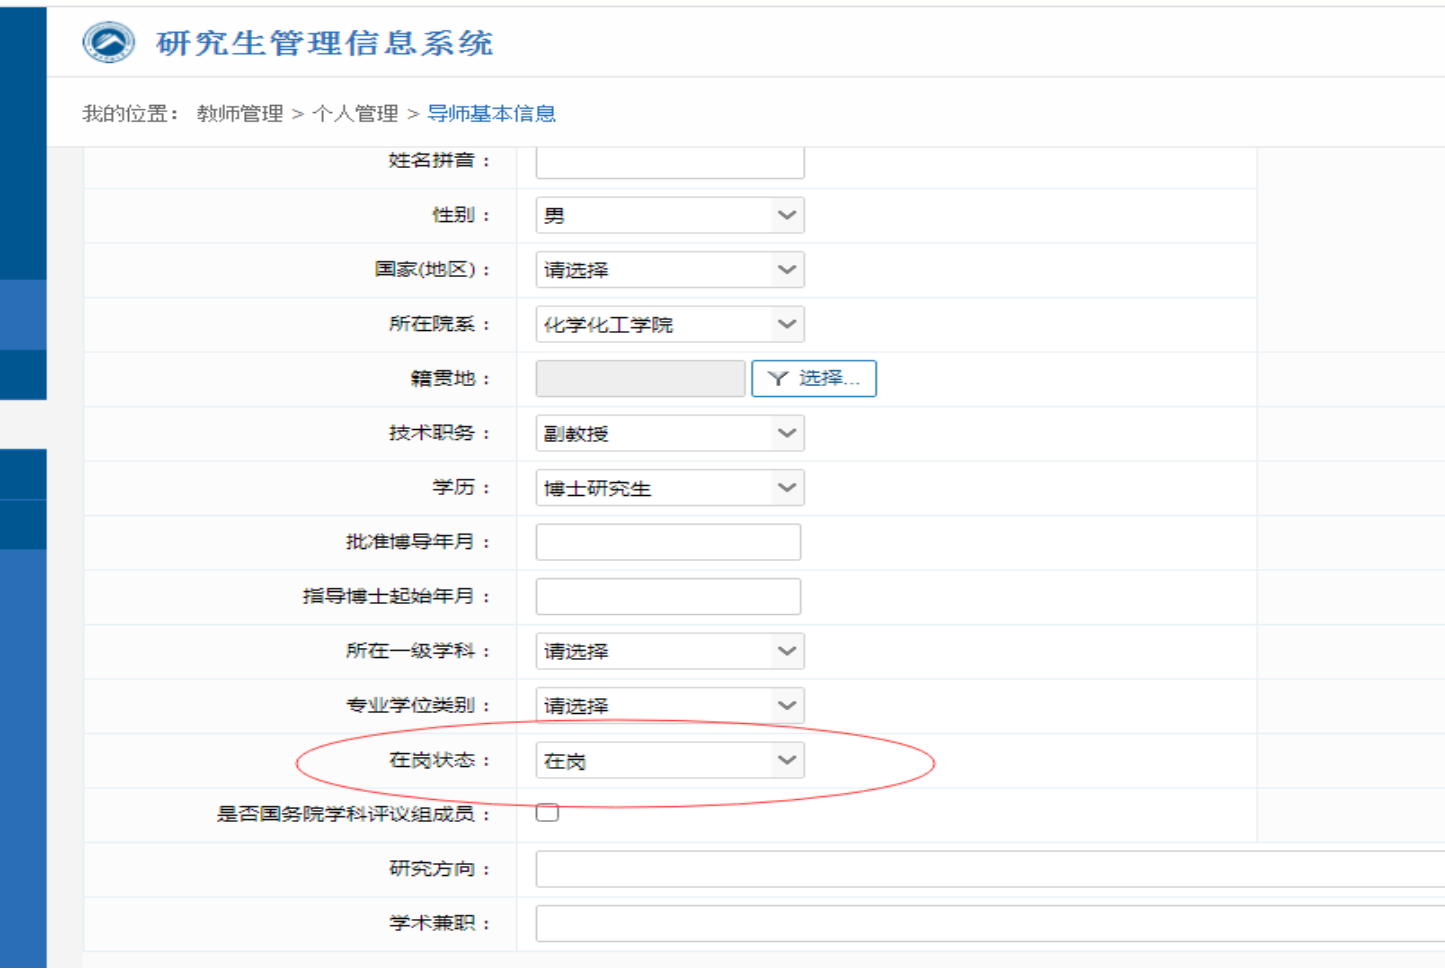Click the 指导博士起始年月 input field
The image size is (1445, 969).
pos(668,597)
